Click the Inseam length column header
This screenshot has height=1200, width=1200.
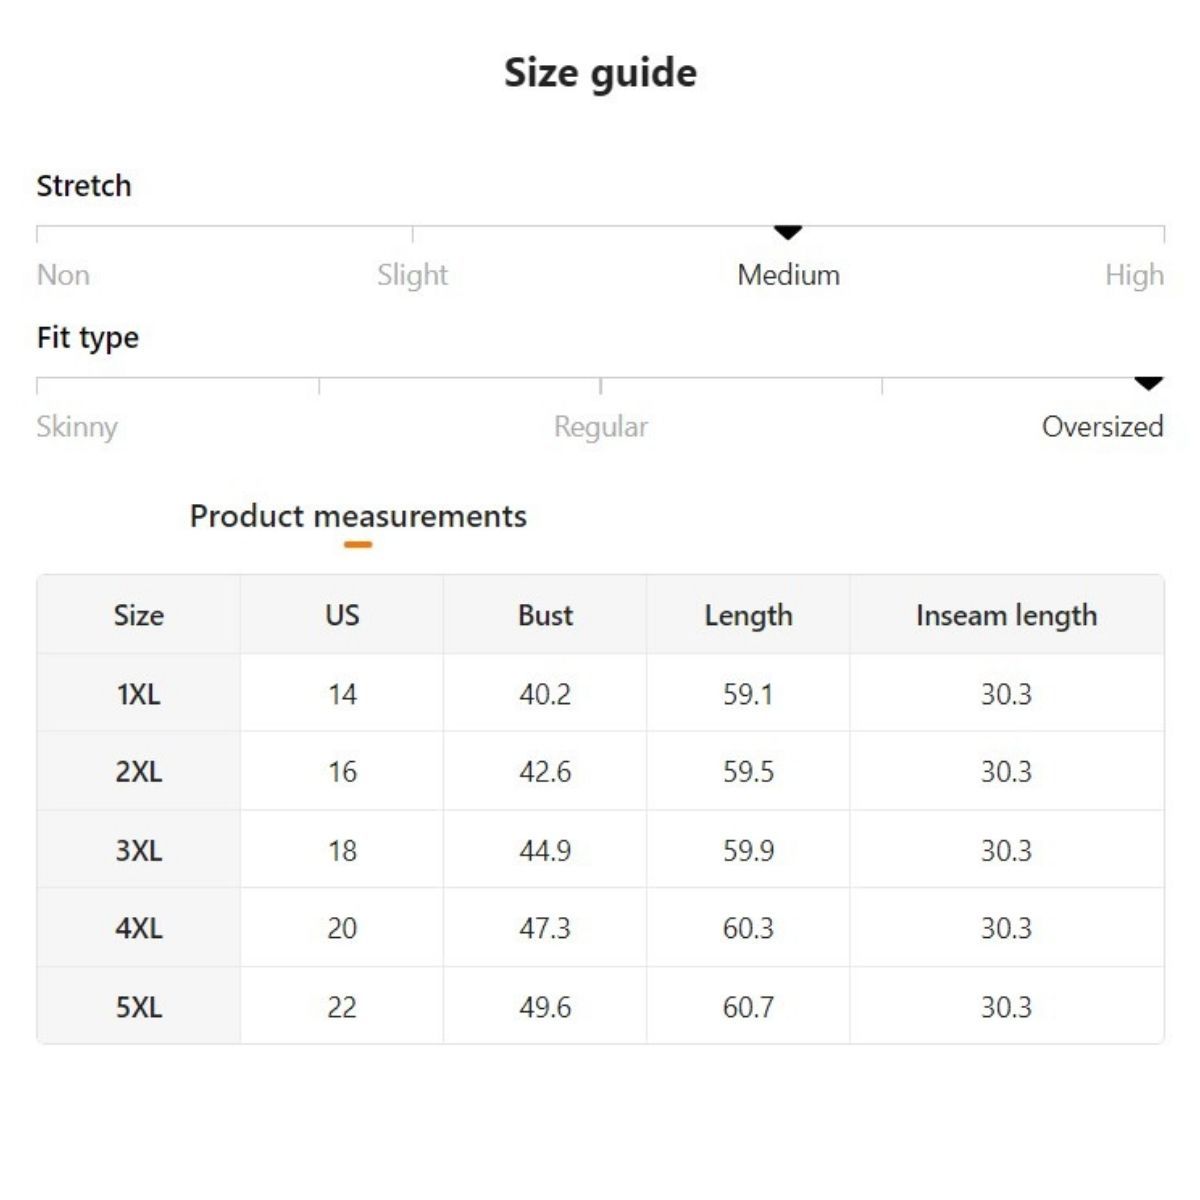point(1006,615)
